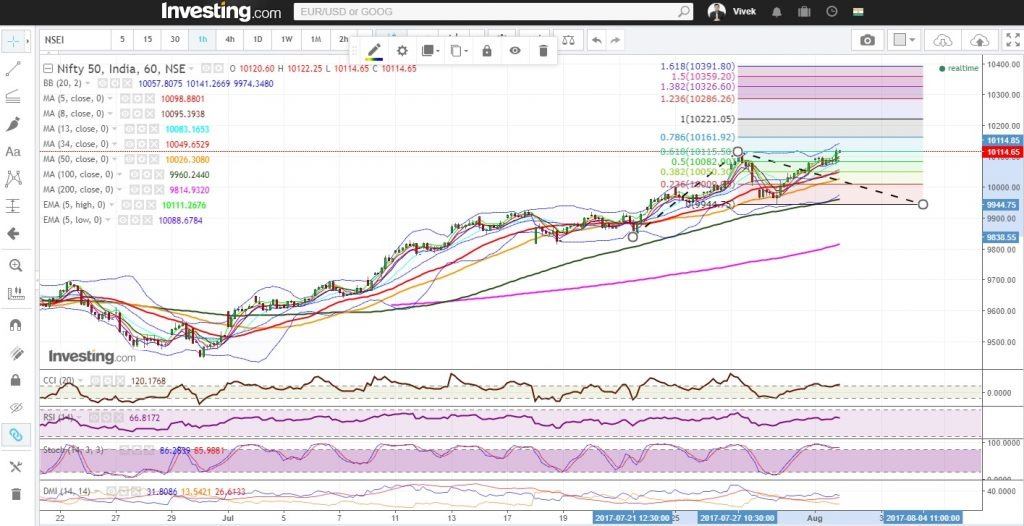The width and height of the screenshot is (1024, 526).
Task: Open CCI (20) indicator dropdown arrow
Action: 80,380
